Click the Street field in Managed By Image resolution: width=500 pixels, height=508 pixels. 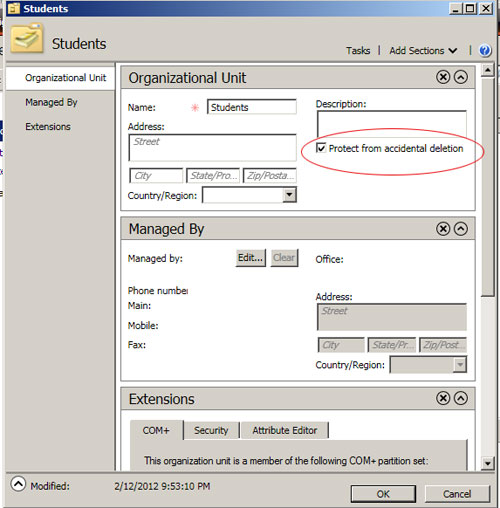(392, 317)
